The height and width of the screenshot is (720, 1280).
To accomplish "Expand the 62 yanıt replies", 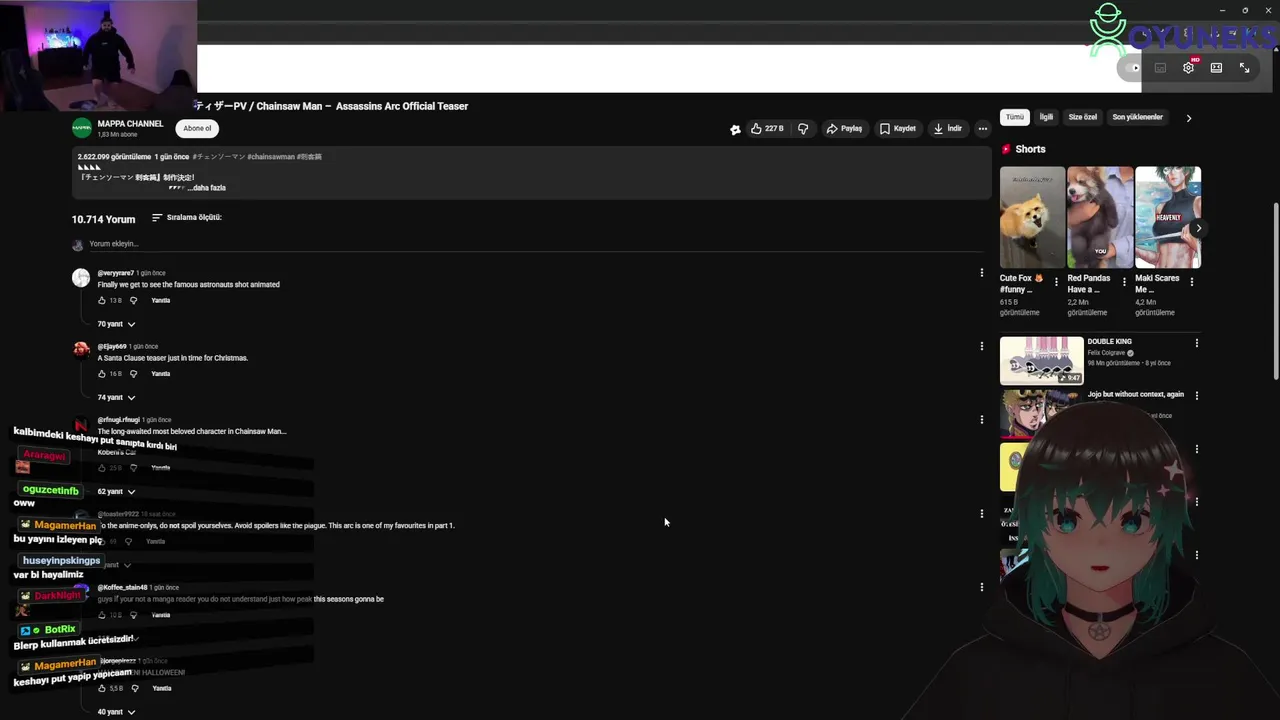I will click(x=116, y=491).
